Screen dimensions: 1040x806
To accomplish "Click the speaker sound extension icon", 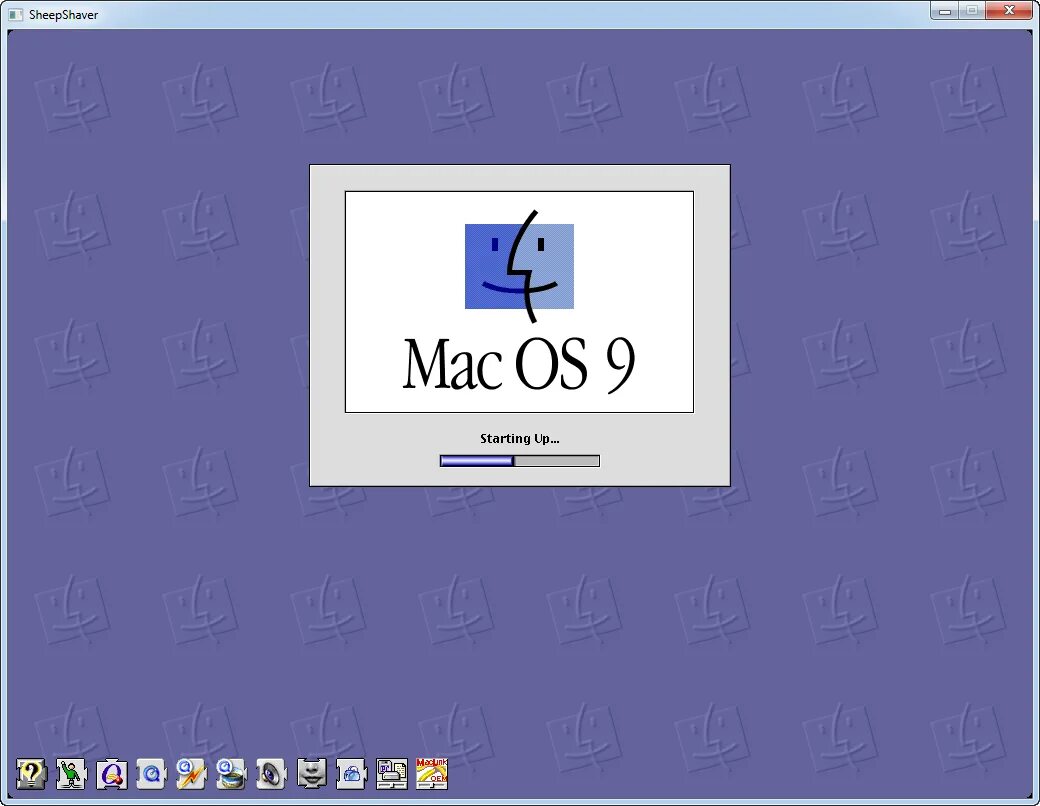I will [271, 773].
